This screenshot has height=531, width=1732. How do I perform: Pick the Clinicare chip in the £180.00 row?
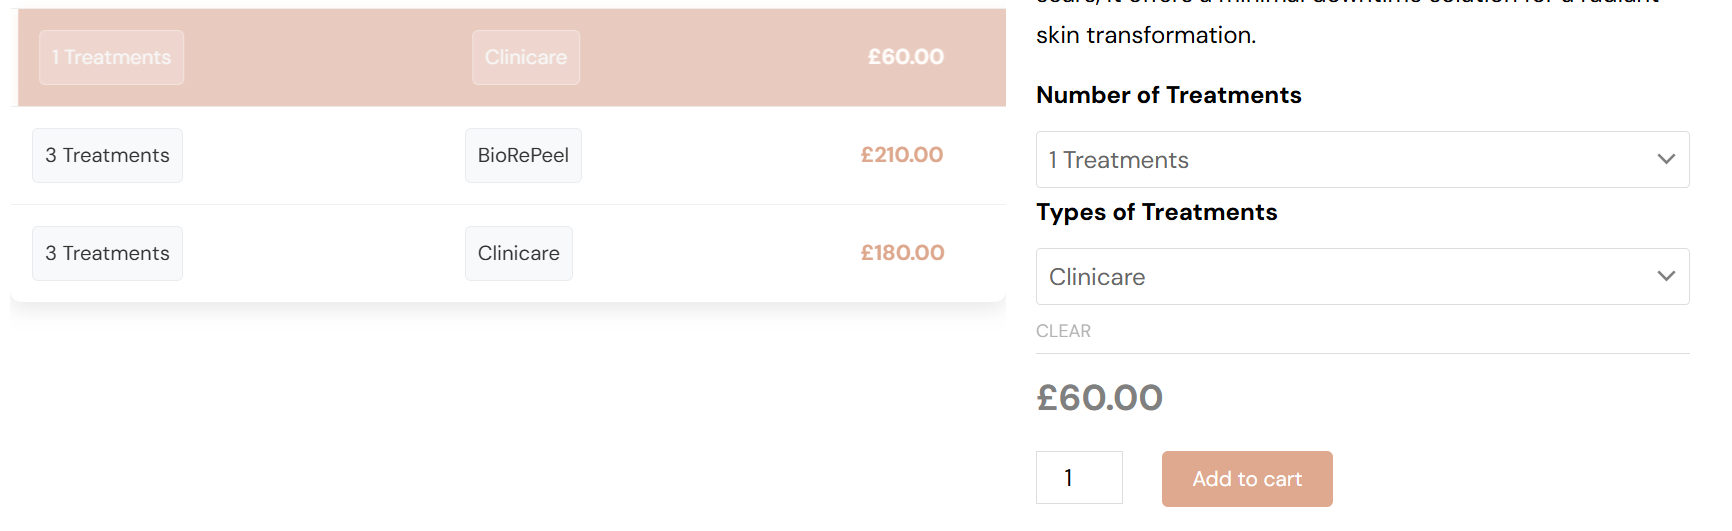pyautogui.click(x=518, y=254)
